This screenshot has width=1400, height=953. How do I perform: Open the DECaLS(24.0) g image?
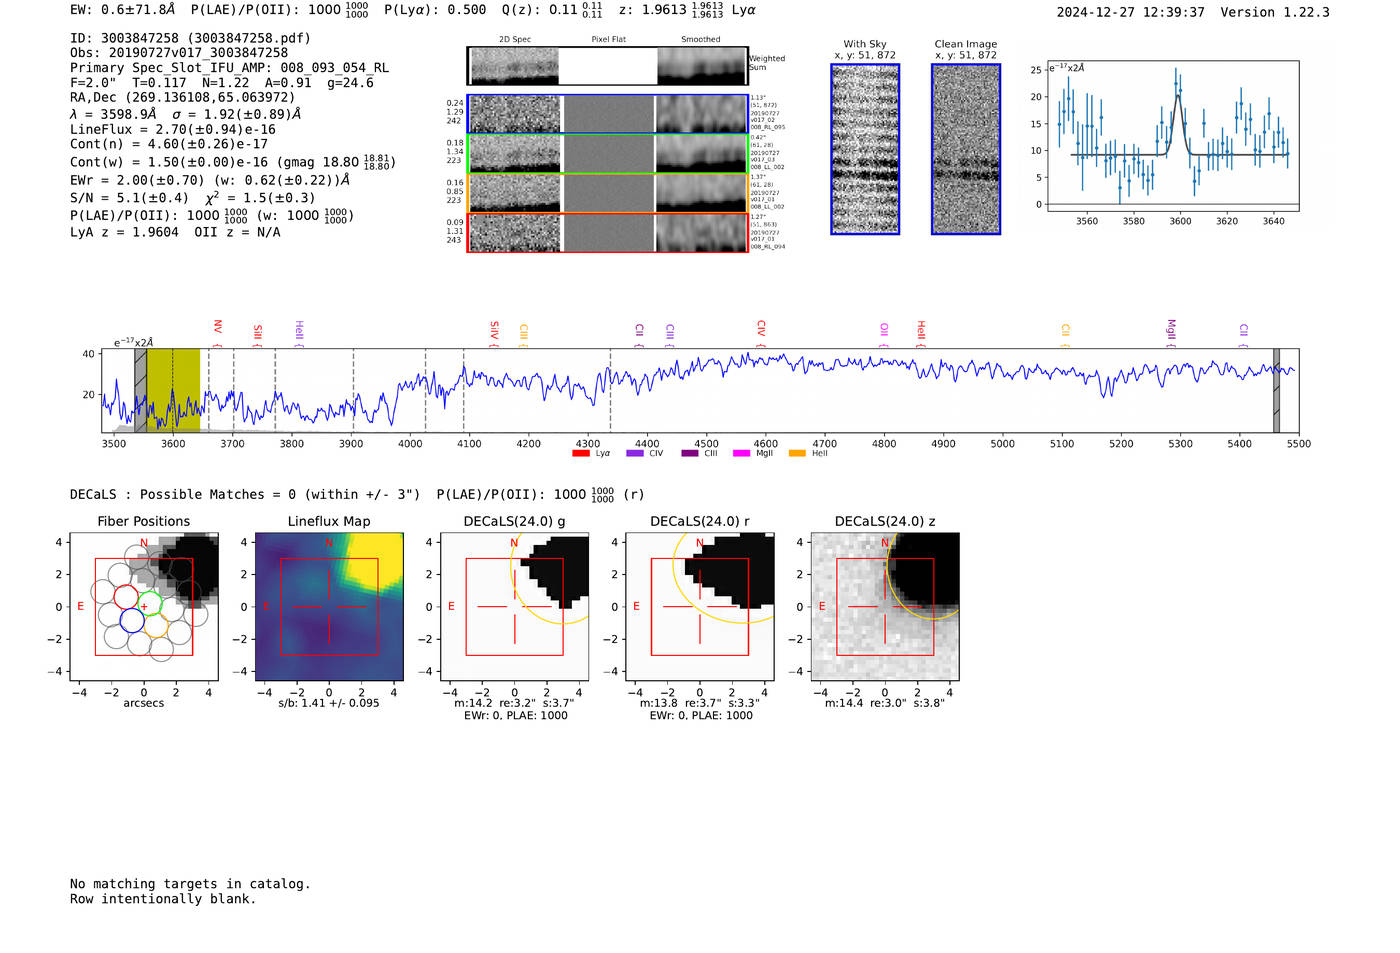click(x=515, y=606)
